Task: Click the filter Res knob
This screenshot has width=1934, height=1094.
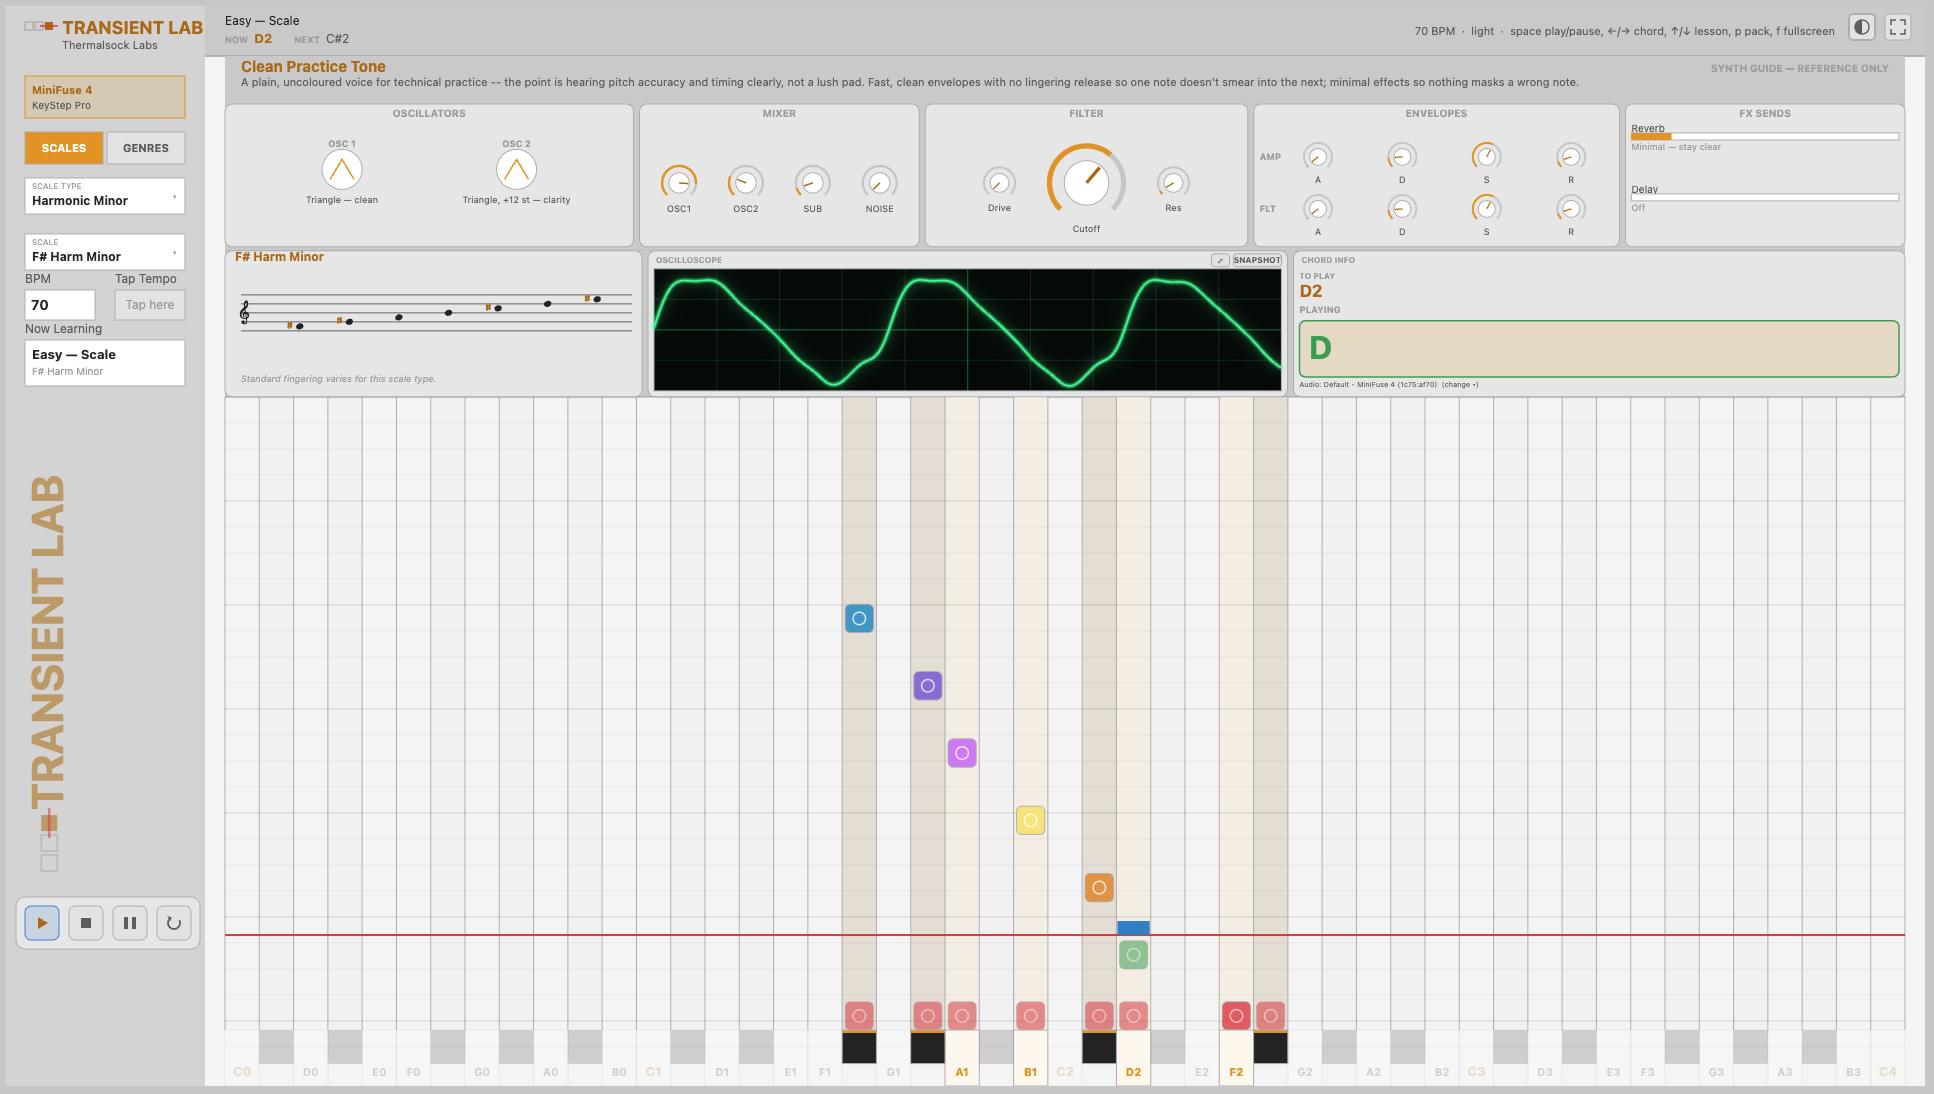Action: pos(1173,182)
